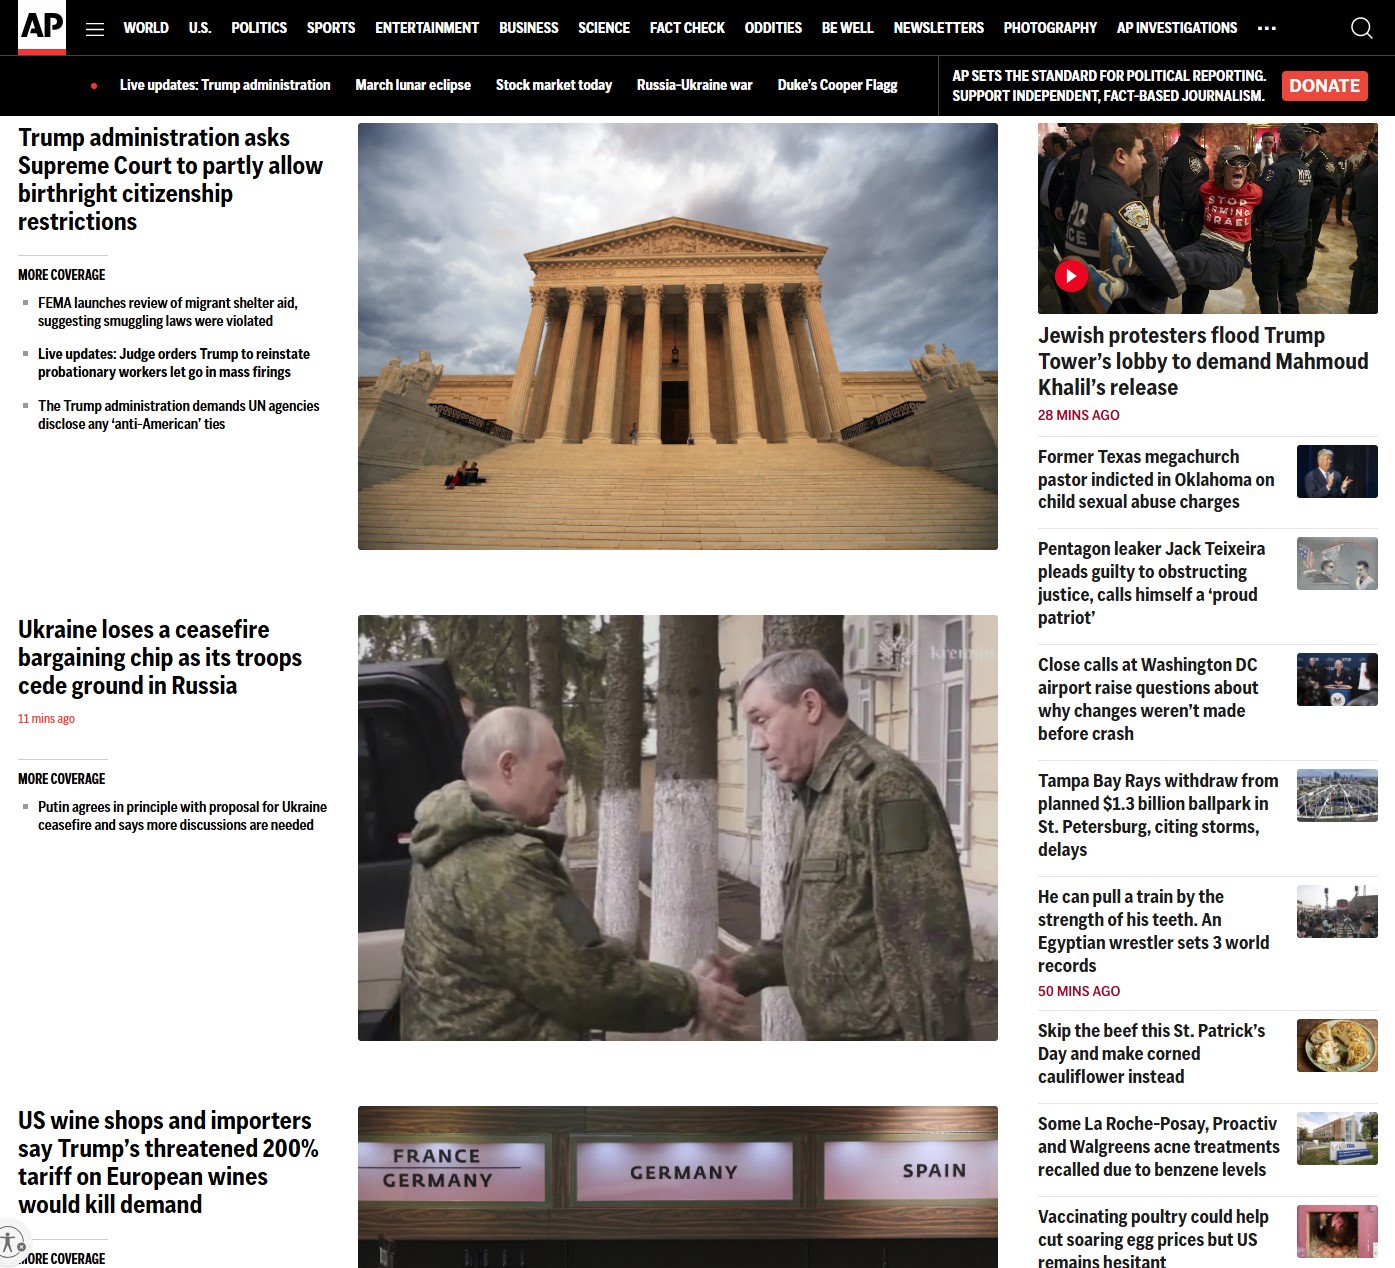This screenshot has height=1268, width=1395.
Task: Open the Newsletters page
Action: pos(939,28)
